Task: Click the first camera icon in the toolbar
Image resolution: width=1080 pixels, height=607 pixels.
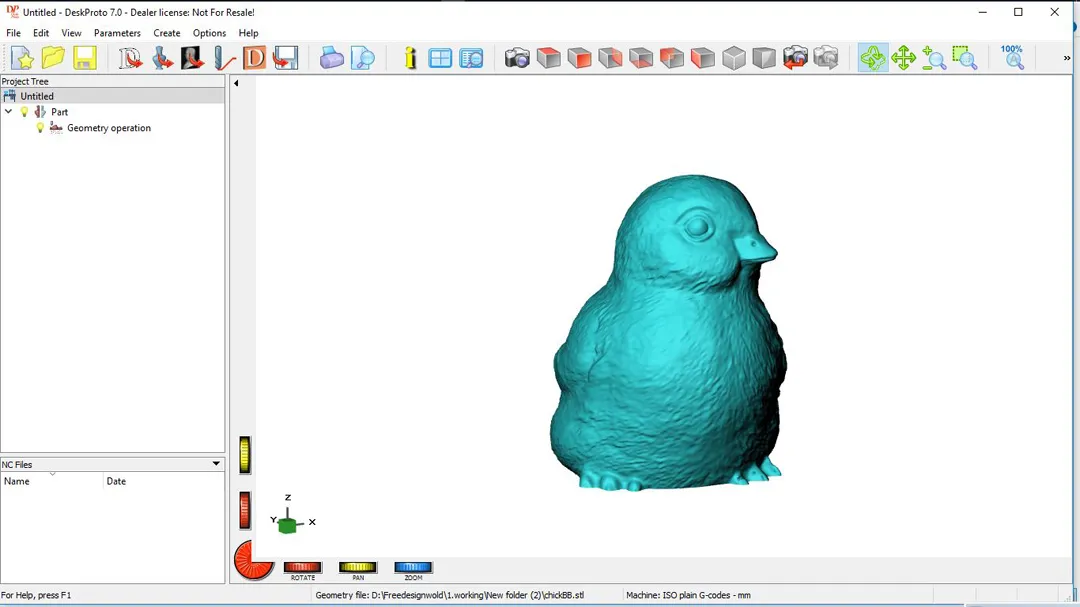Action: [x=517, y=58]
